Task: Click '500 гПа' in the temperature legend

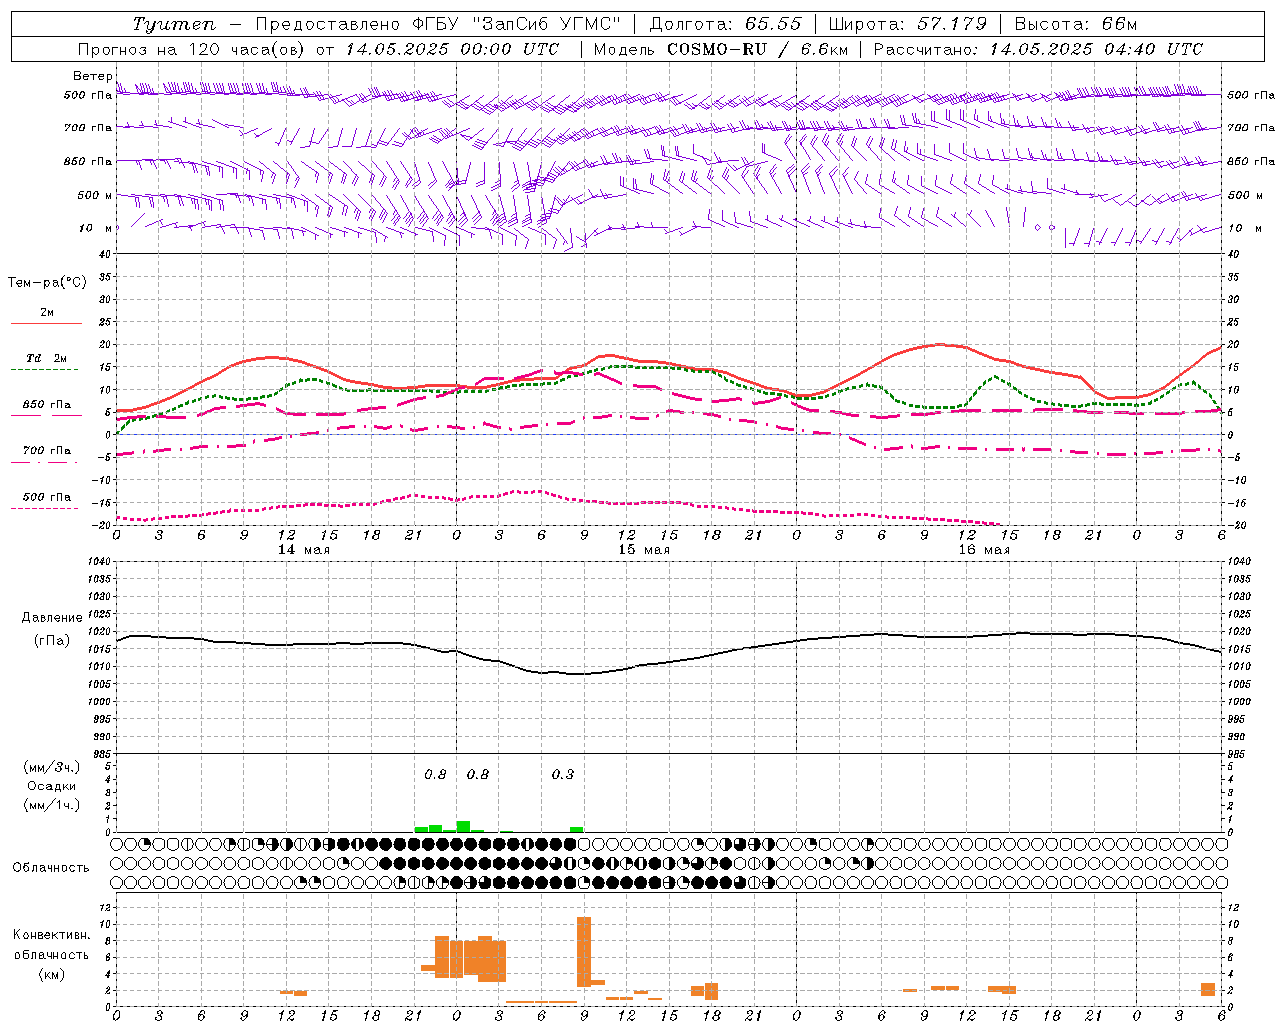Action: point(46,497)
